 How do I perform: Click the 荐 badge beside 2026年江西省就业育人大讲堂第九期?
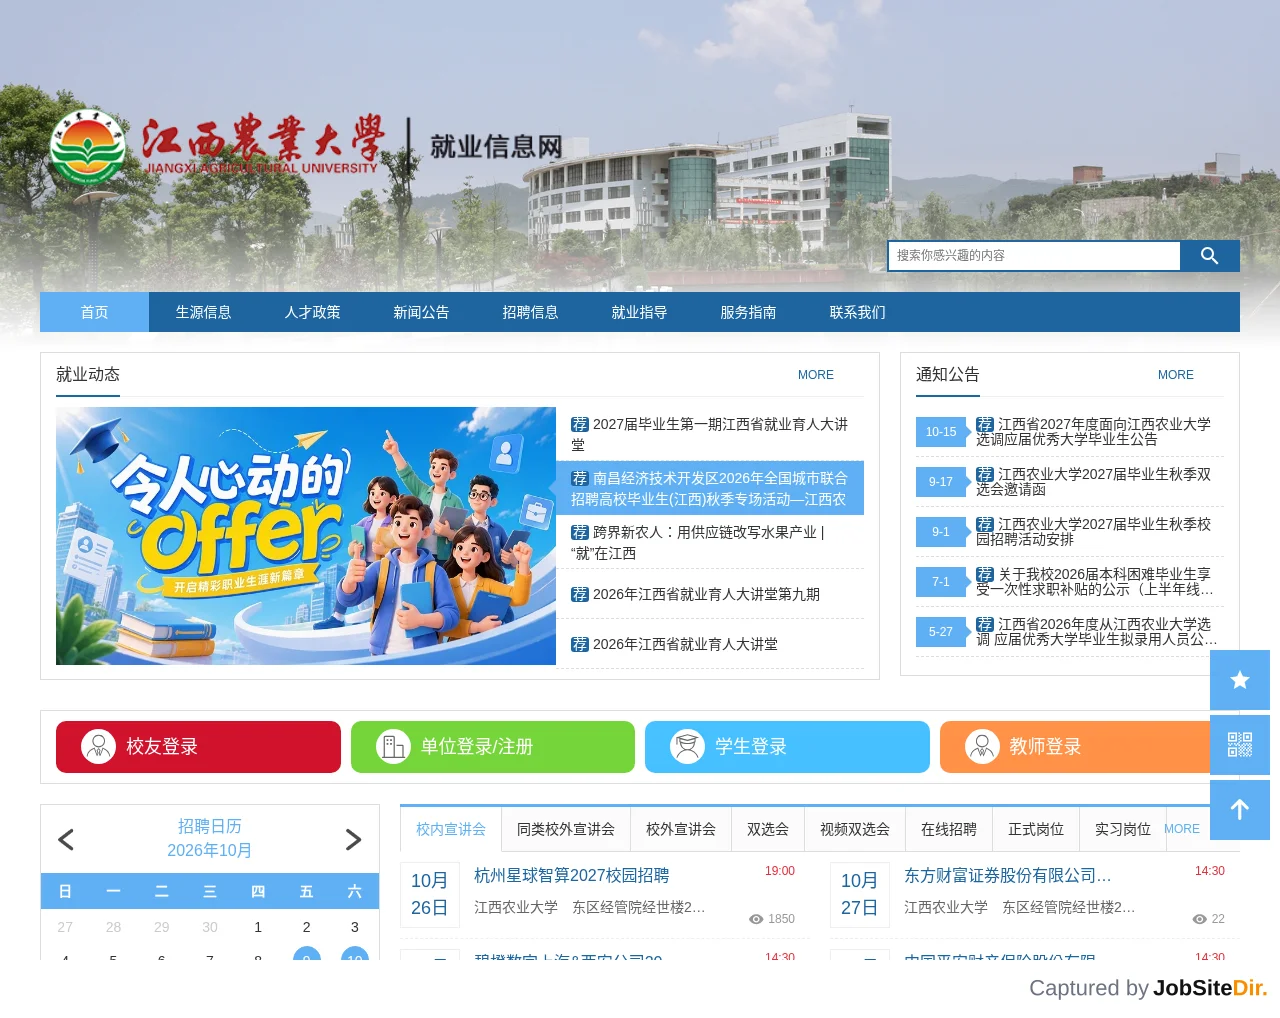tap(580, 594)
